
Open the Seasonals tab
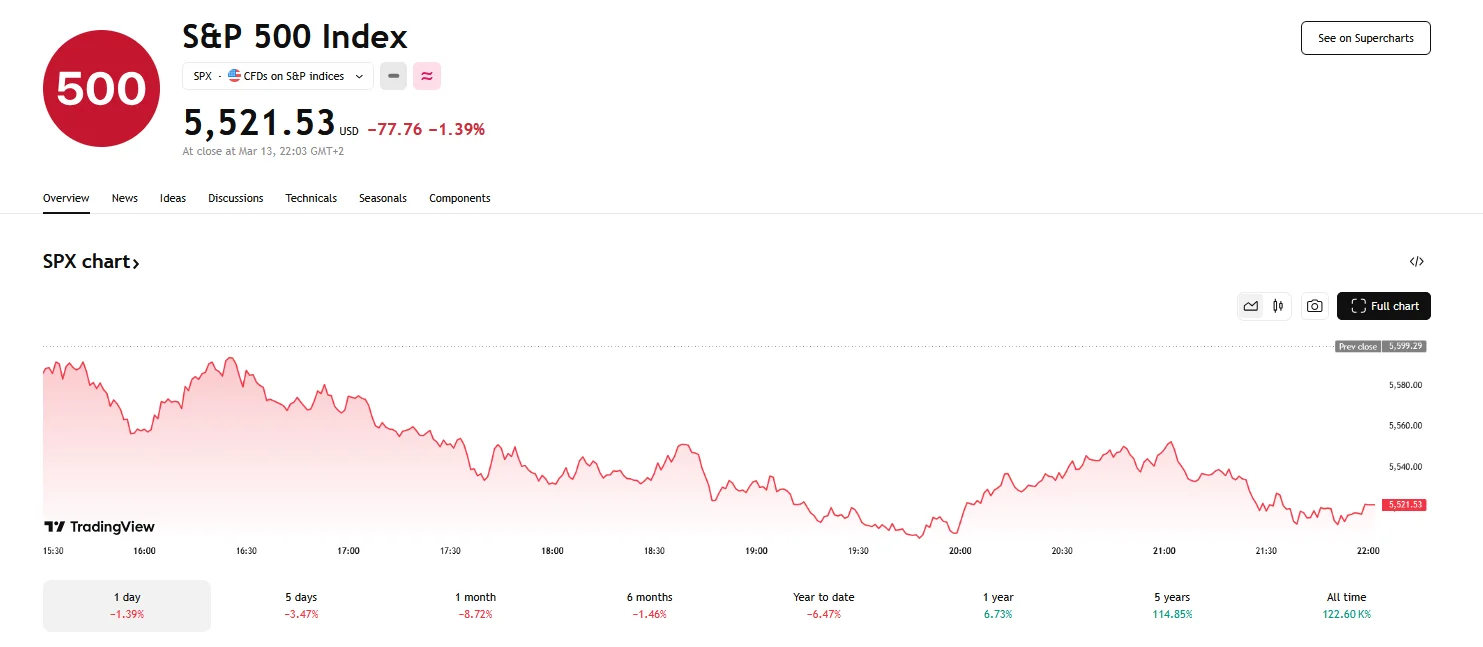[383, 198]
